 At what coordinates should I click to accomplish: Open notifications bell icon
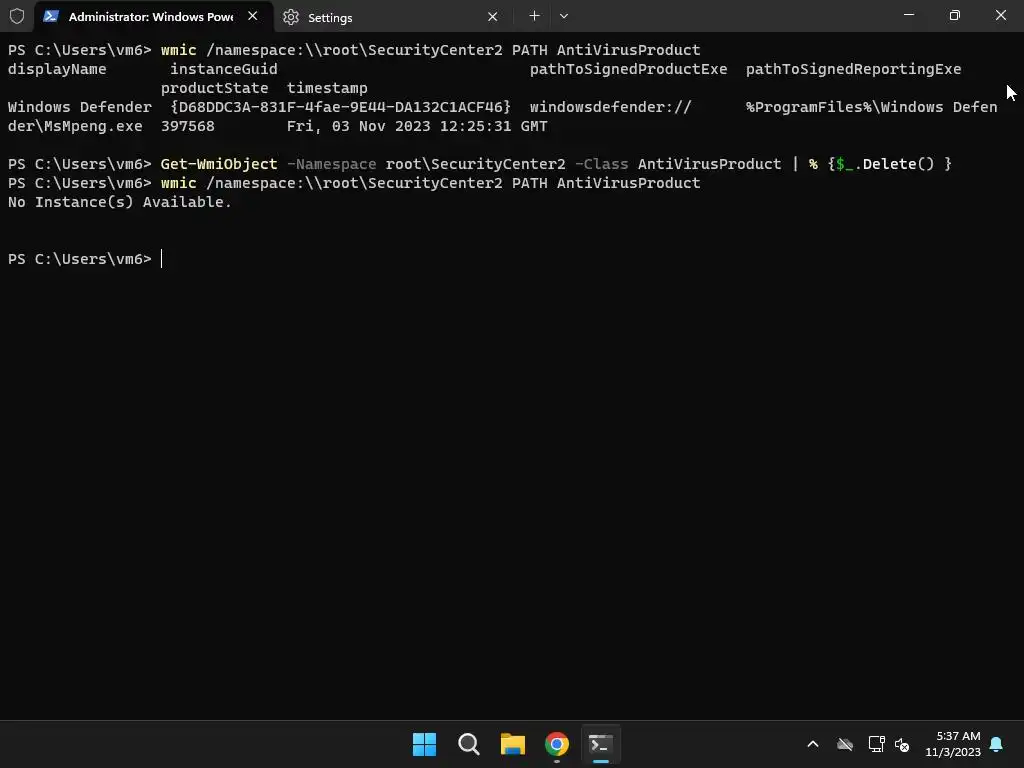[x=996, y=744]
